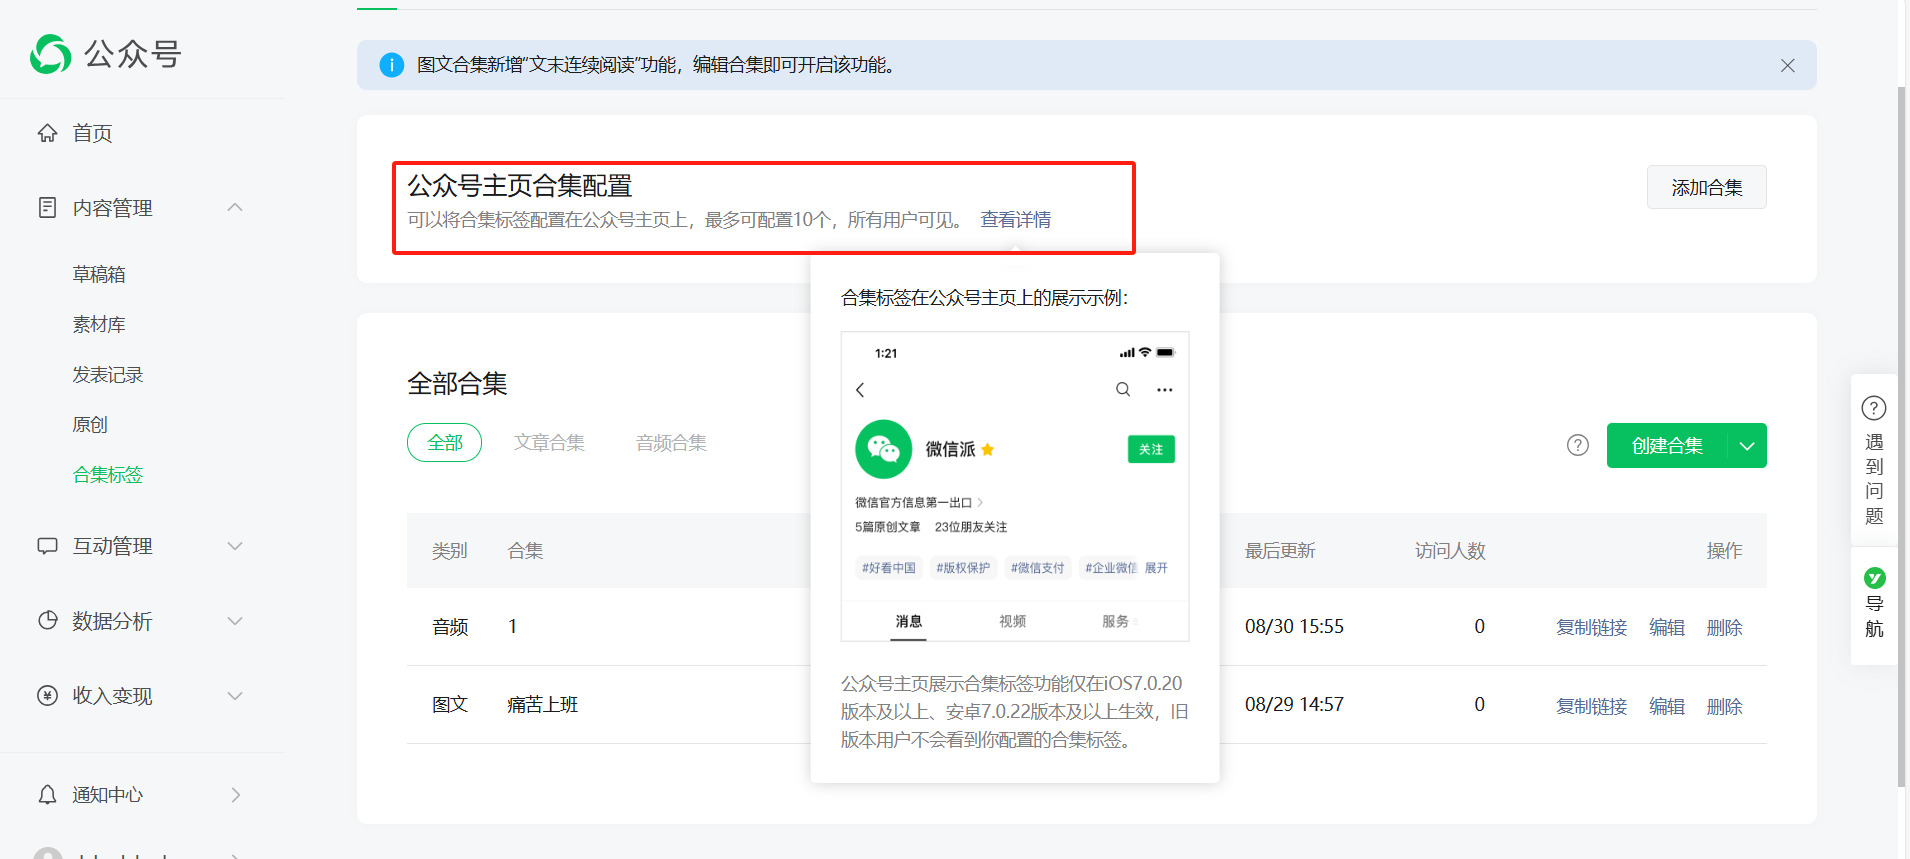Open the 查看详情 link
This screenshot has width=1910, height=859.
[x=1015, y=219]
